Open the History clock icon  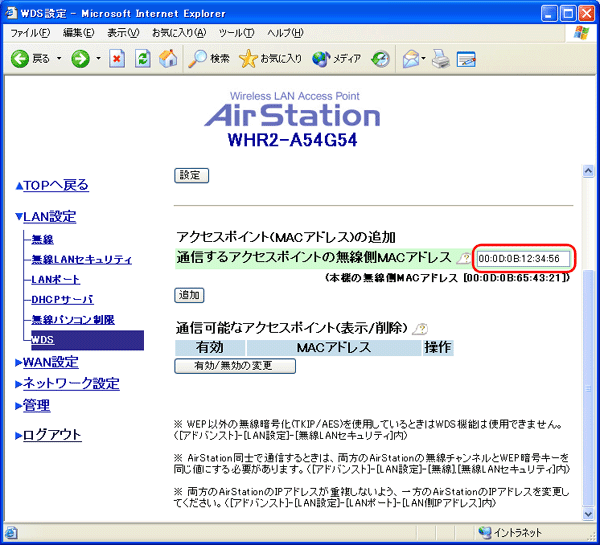tap(380, 59)
